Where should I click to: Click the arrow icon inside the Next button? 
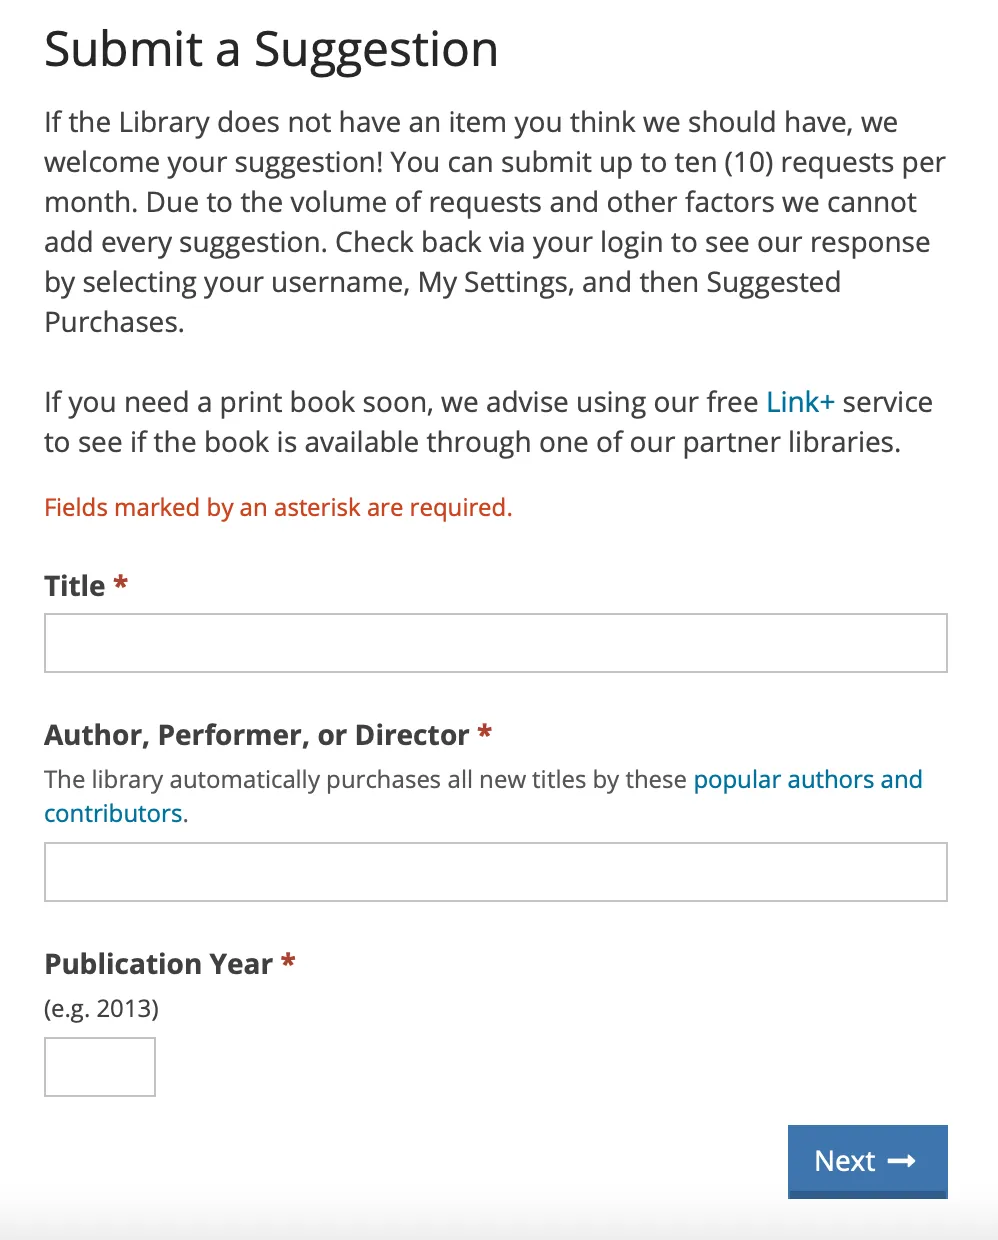click(903, 1161)
